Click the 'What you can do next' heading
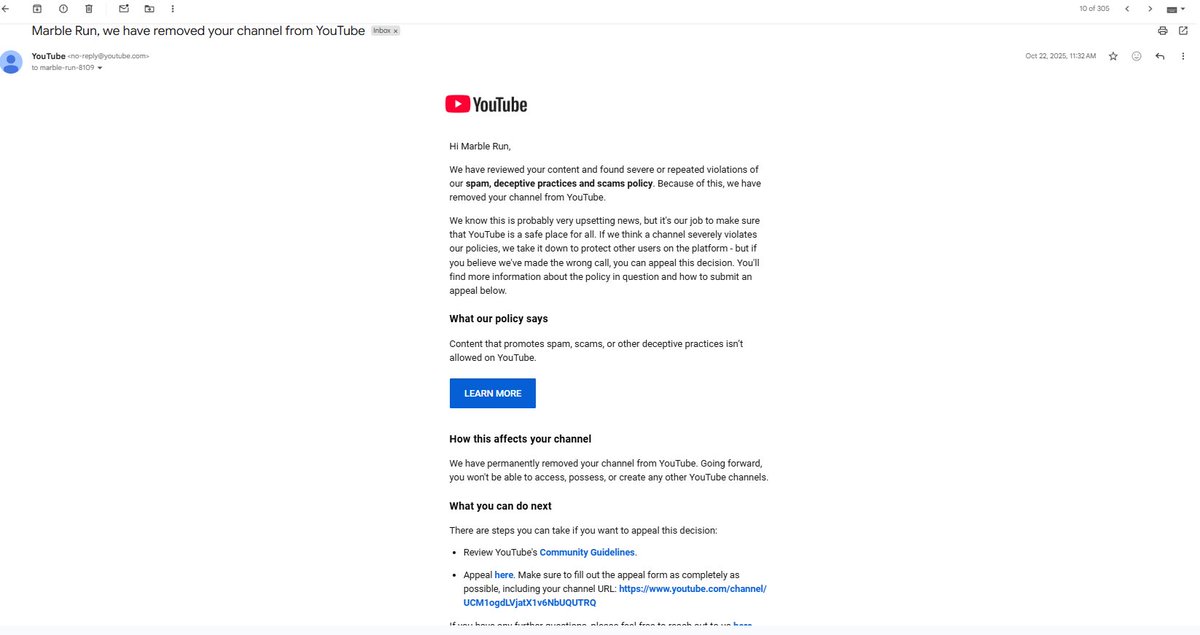1200x635 pixels. (500, 506)
